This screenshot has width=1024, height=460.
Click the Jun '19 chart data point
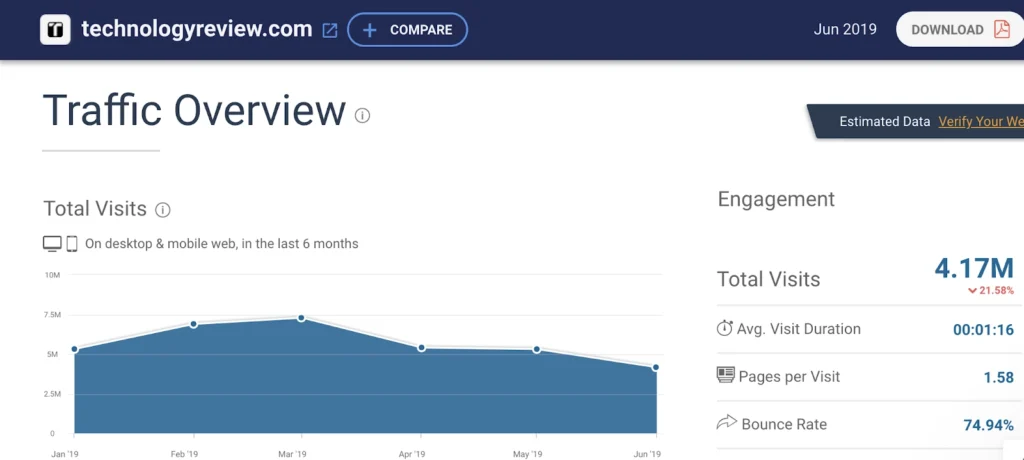[656, 367]
